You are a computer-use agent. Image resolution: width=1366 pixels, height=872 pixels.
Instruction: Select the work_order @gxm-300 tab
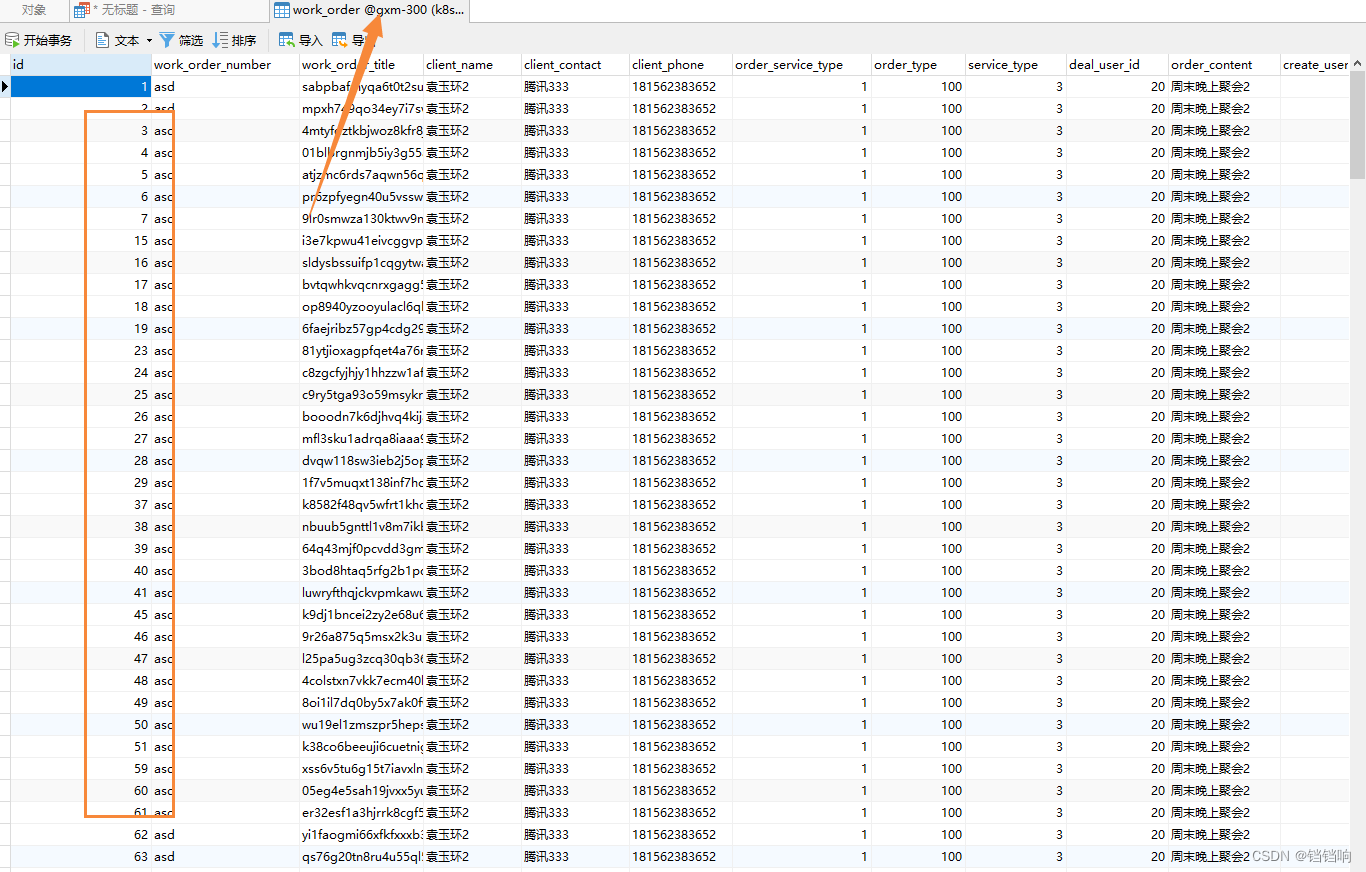coord(368,11)
